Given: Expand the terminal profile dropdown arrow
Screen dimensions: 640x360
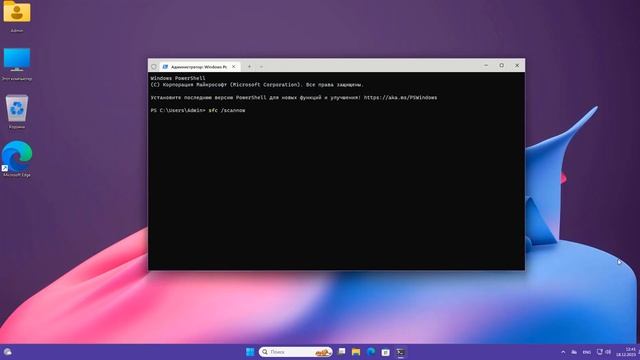Looking at the screenshot, I should tap(261, 67).
